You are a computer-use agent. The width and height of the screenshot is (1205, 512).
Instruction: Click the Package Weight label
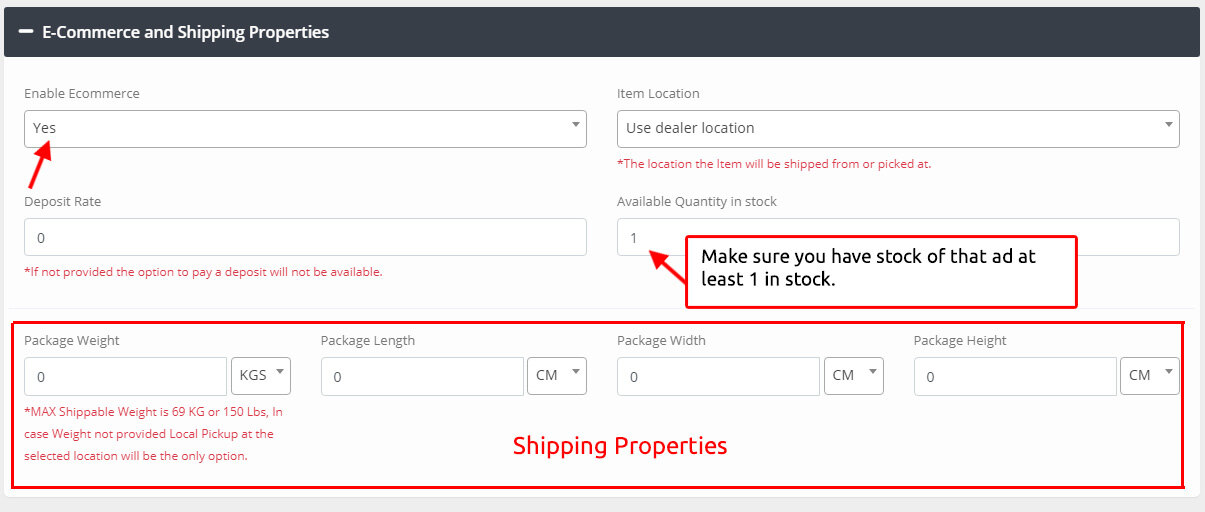(x=71, y=340)
